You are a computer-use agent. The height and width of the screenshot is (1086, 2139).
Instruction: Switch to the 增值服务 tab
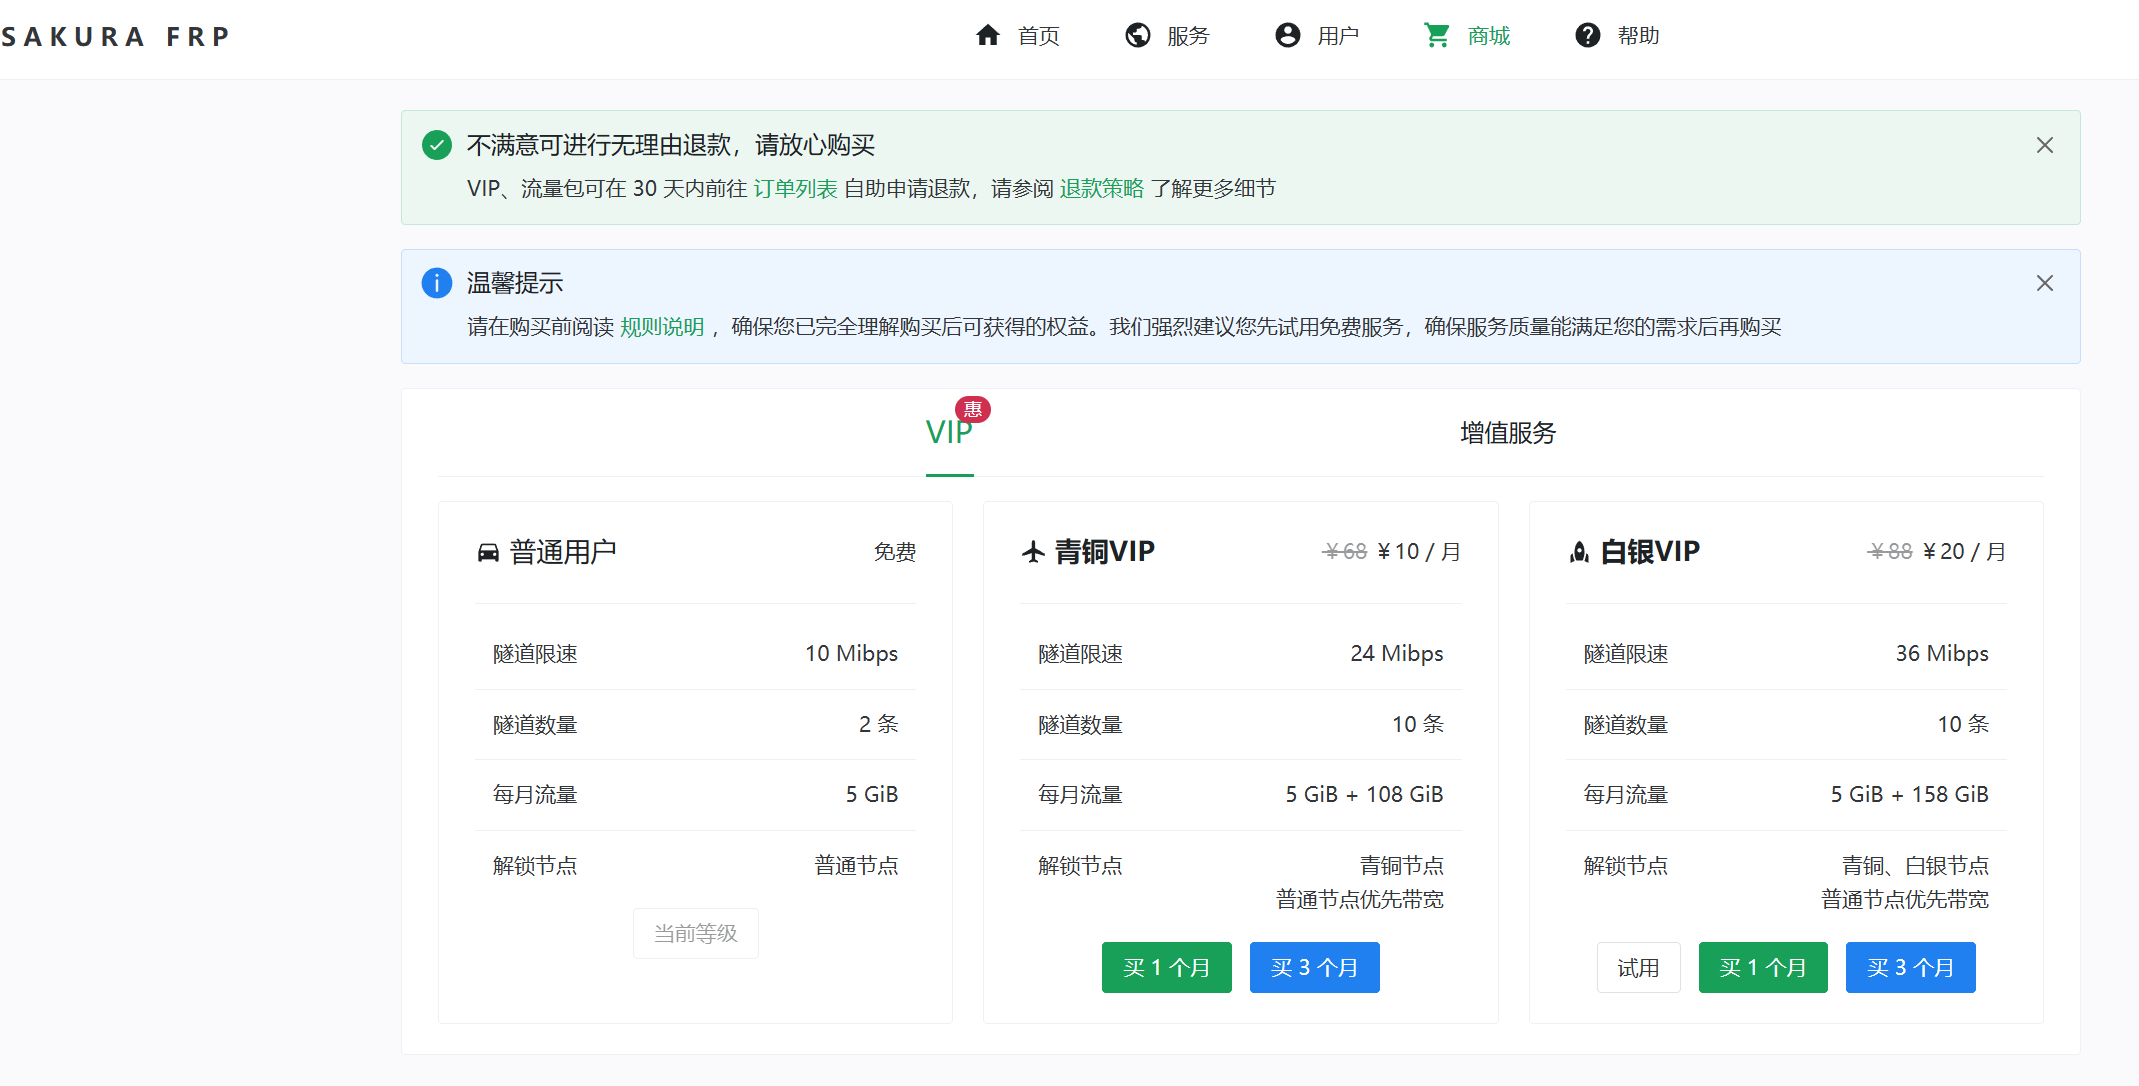(1505, 433)
